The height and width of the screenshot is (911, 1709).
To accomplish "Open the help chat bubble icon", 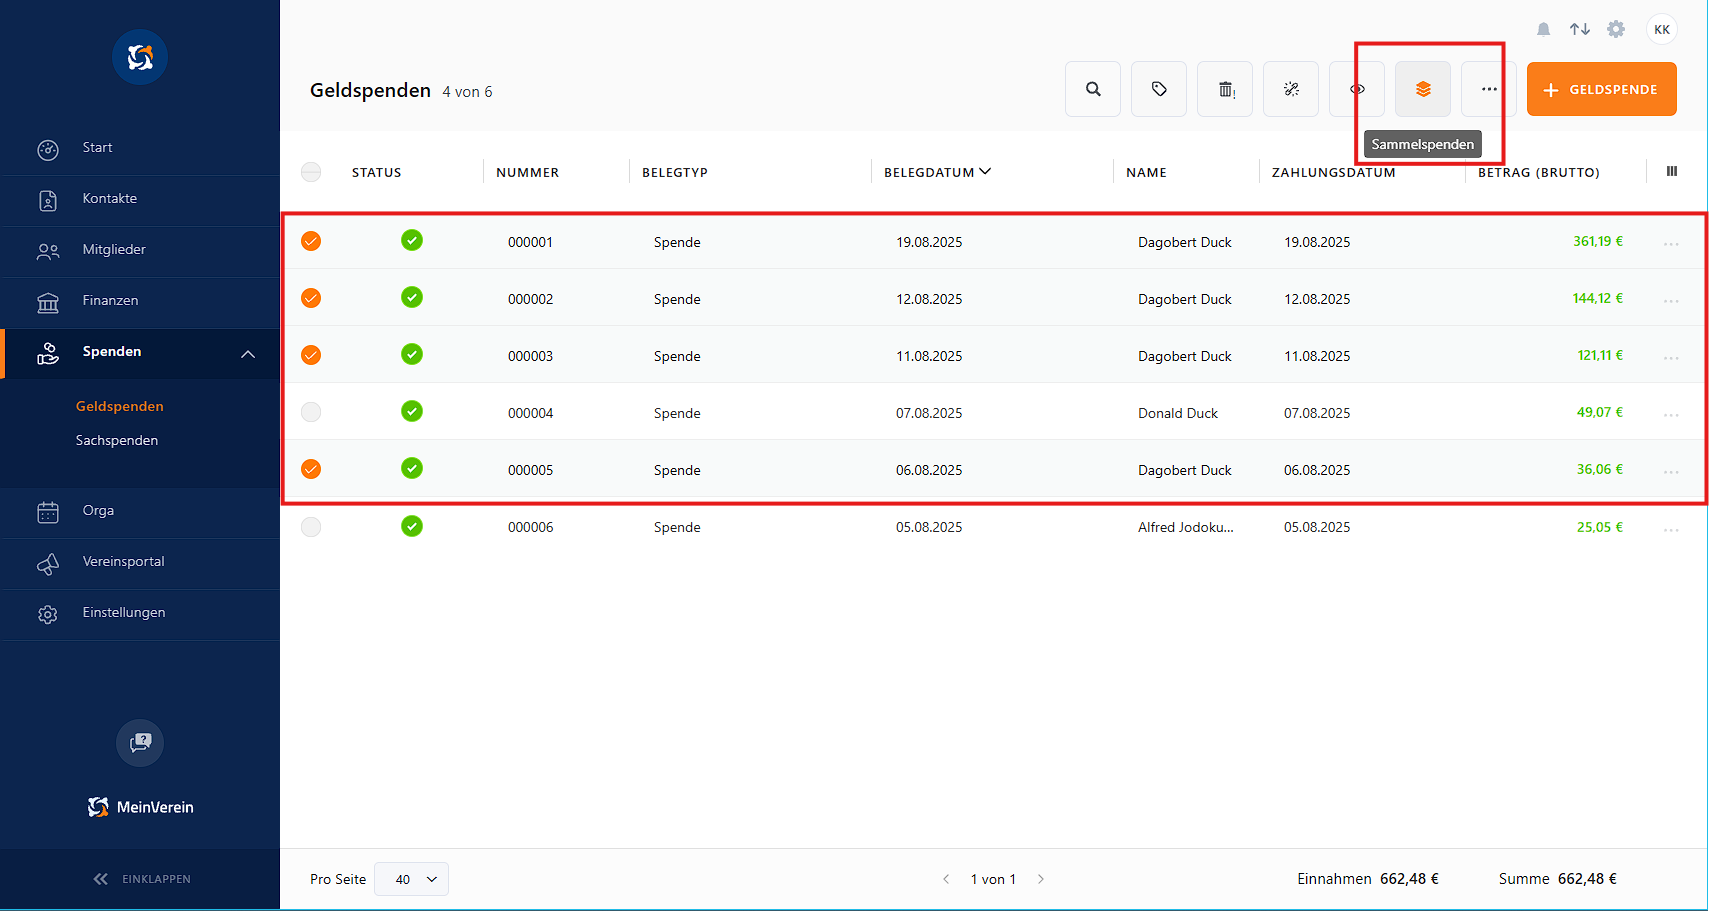I will click(140, 743).
